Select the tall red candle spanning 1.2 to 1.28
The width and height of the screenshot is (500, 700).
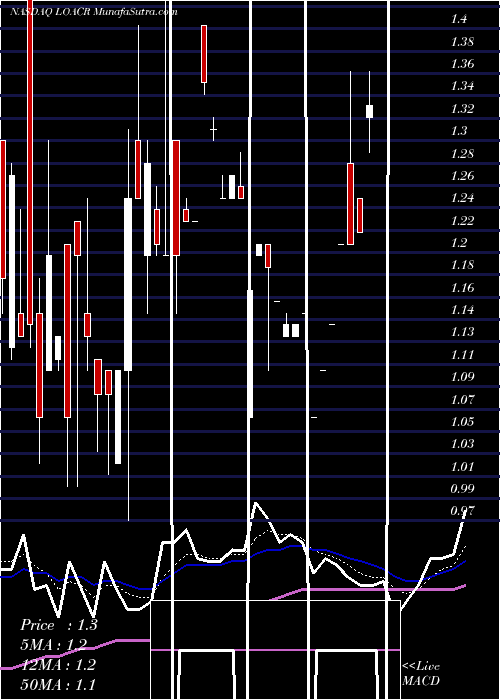coord(350,204)
